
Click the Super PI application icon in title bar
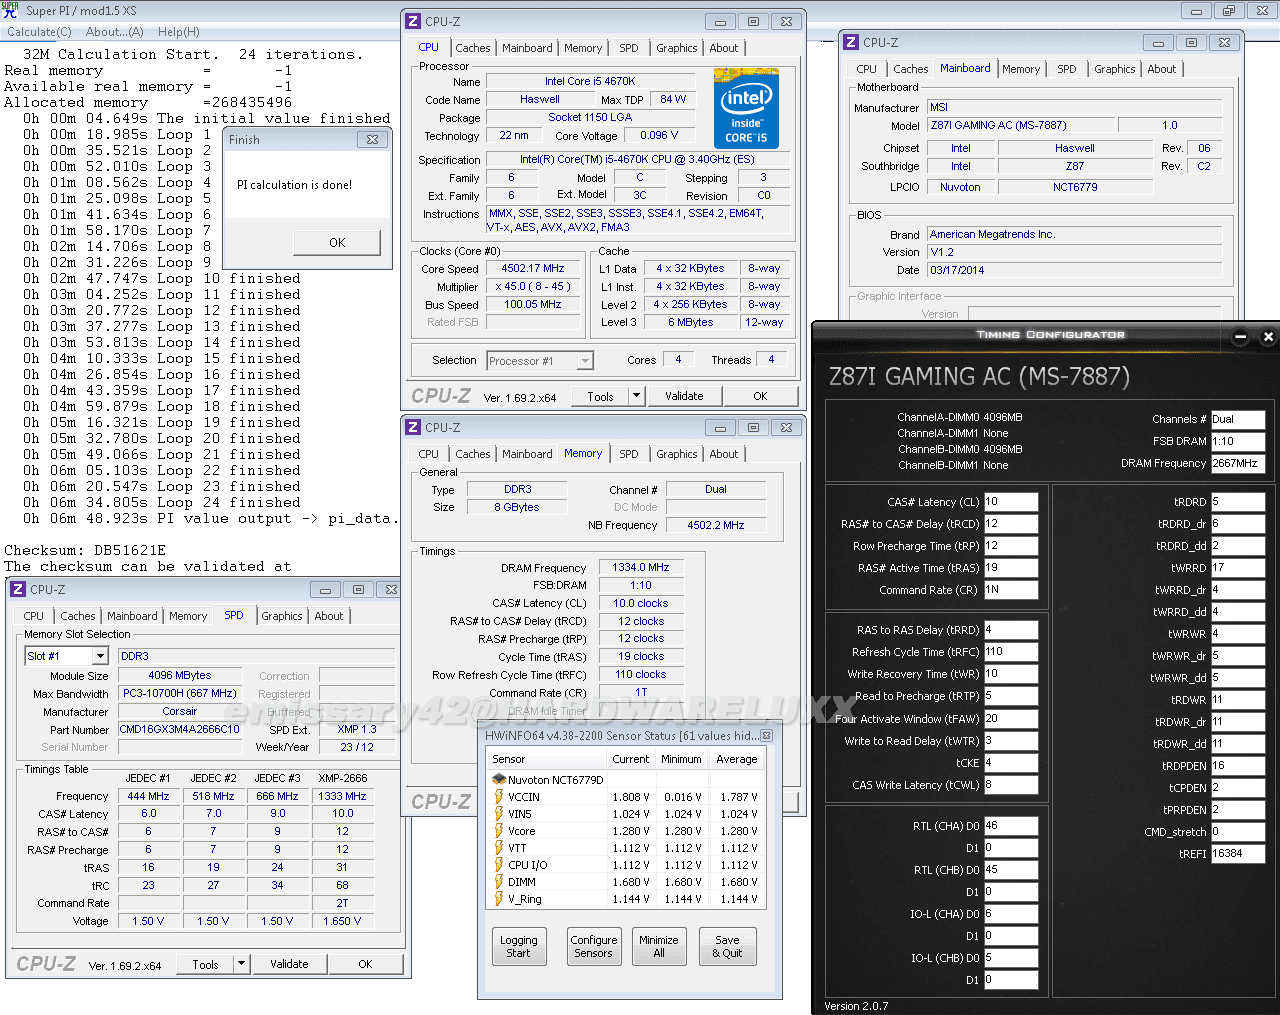tap(10, 10)
